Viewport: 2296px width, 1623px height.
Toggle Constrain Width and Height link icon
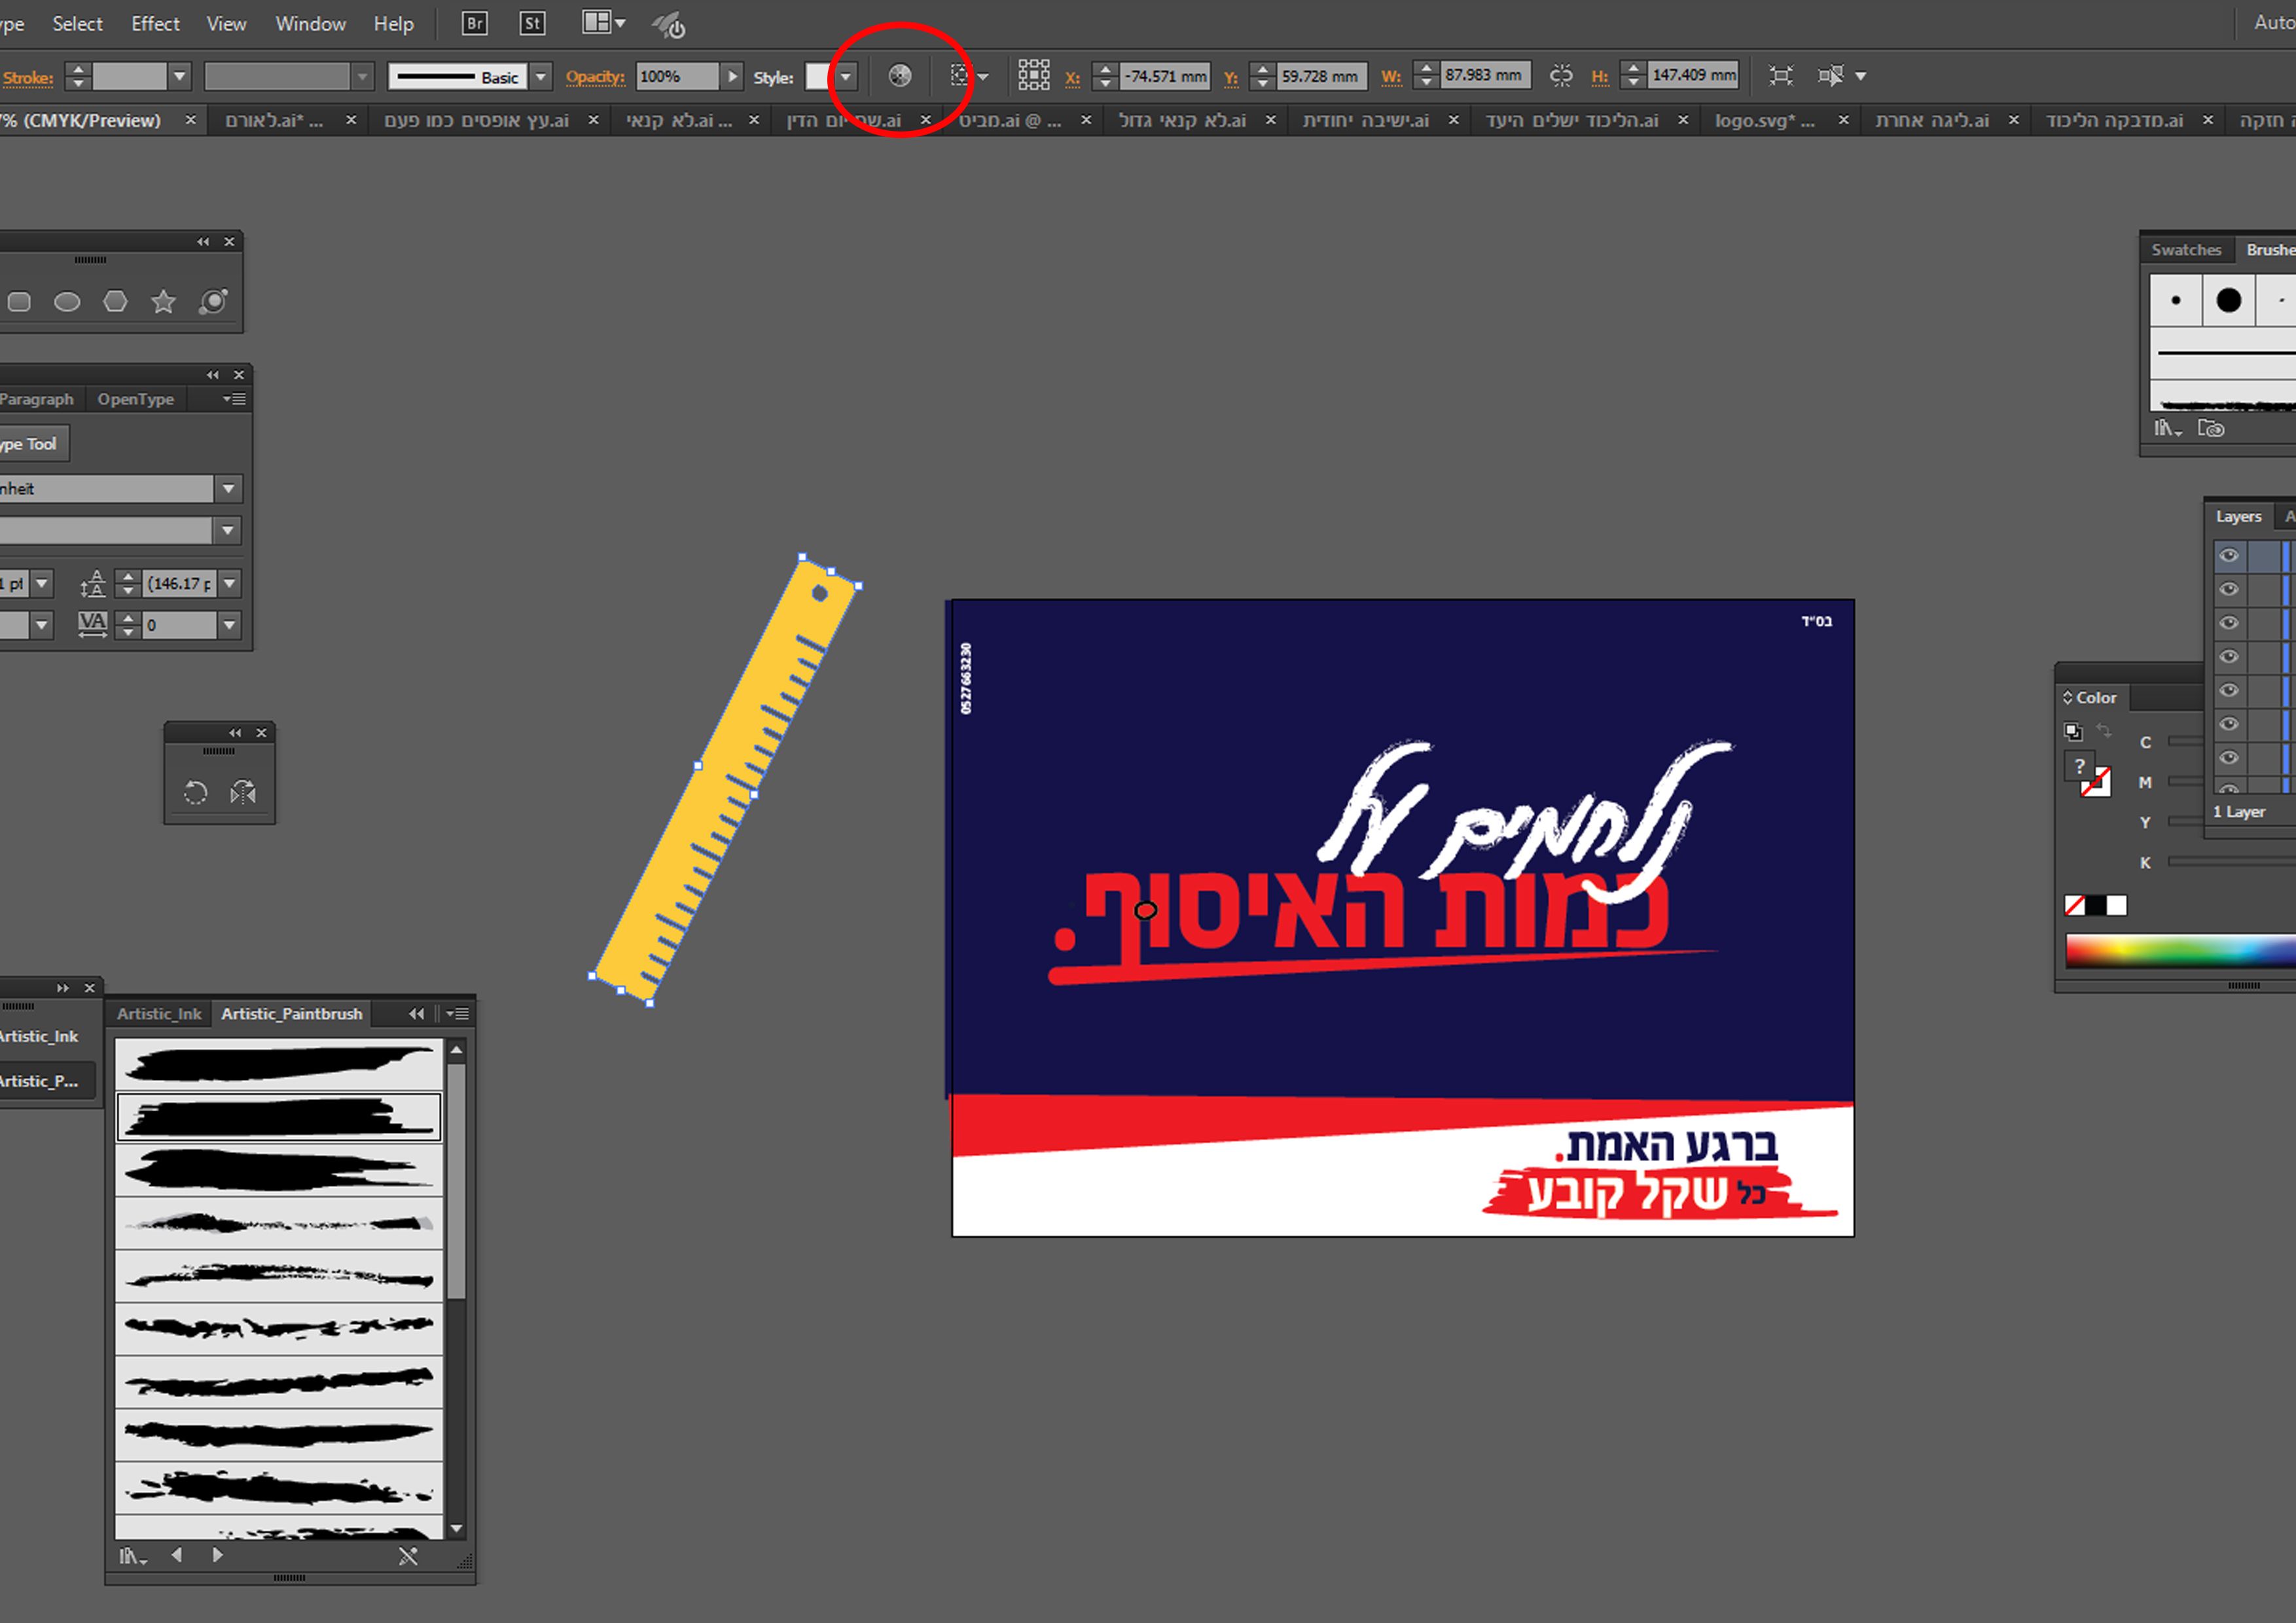tap(1561, 76)
